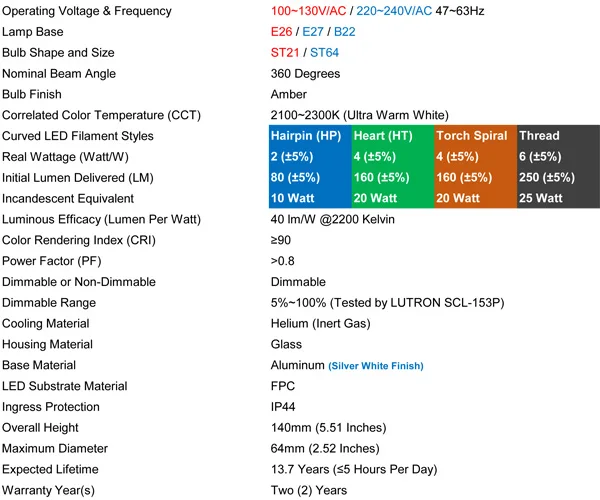Click the '≥90' CRI value
Viewport: 600px width, 500px height.
(x=280, y=240)
